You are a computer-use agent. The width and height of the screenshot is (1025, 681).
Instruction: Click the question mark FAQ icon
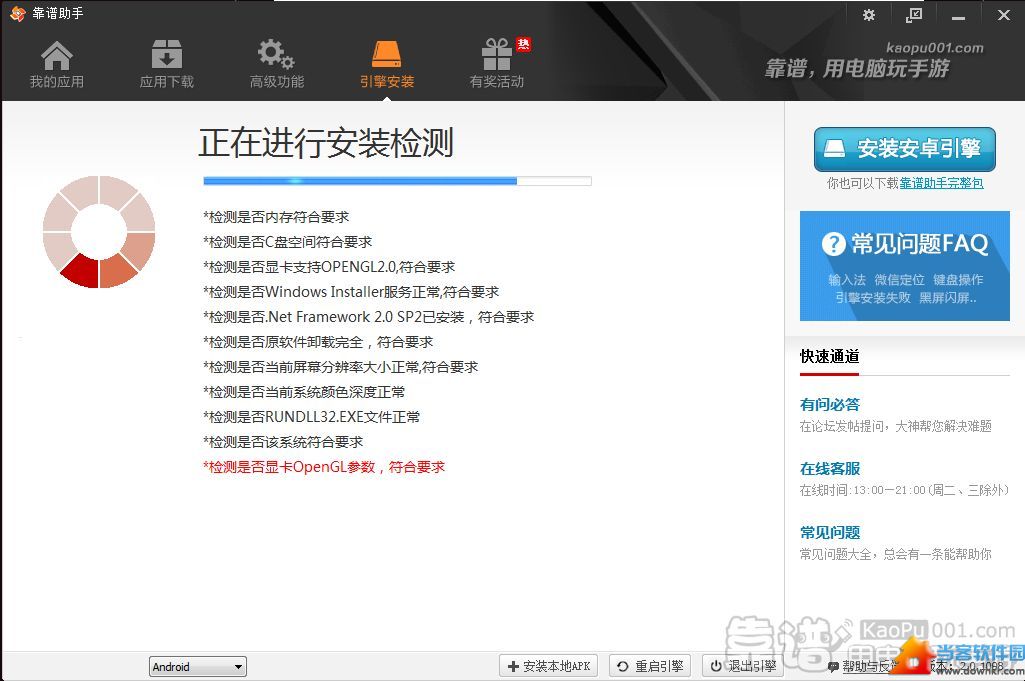(x=833, y=244)
